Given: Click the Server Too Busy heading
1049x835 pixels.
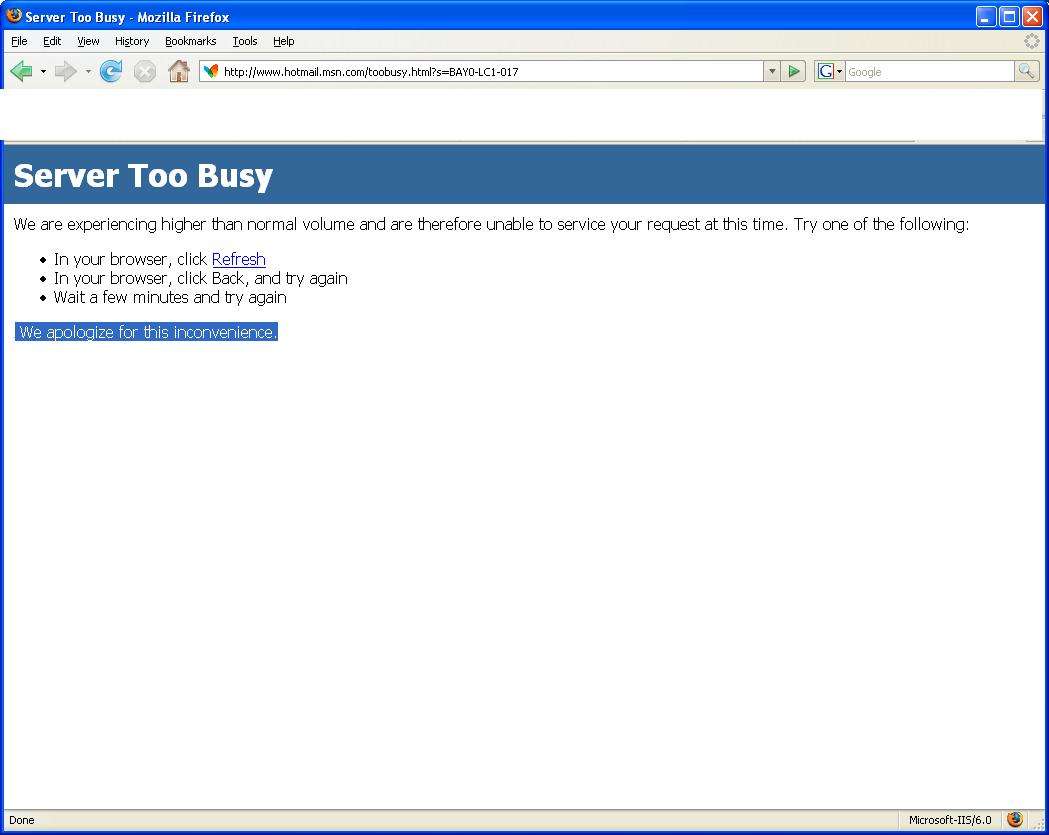Looking at the screenshot, I should (143, 175).
